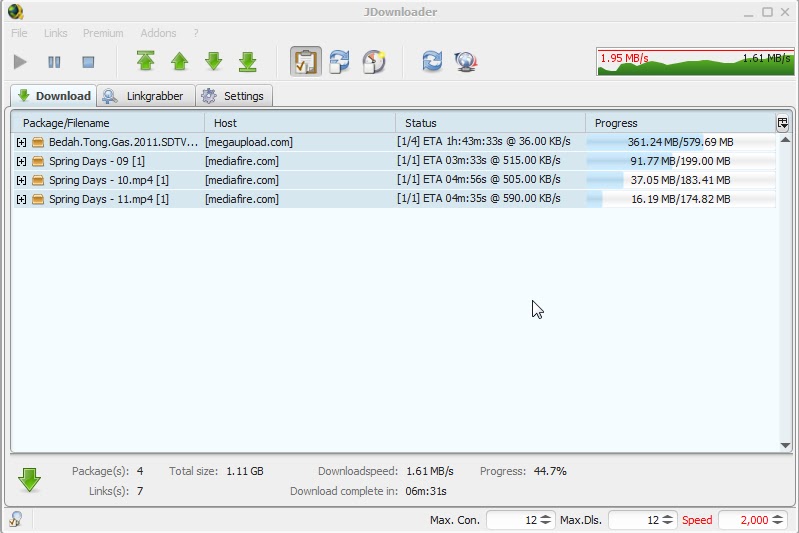The image size is (799, 533).
Task: Move selected package down one position
Action: click(214, 61)
